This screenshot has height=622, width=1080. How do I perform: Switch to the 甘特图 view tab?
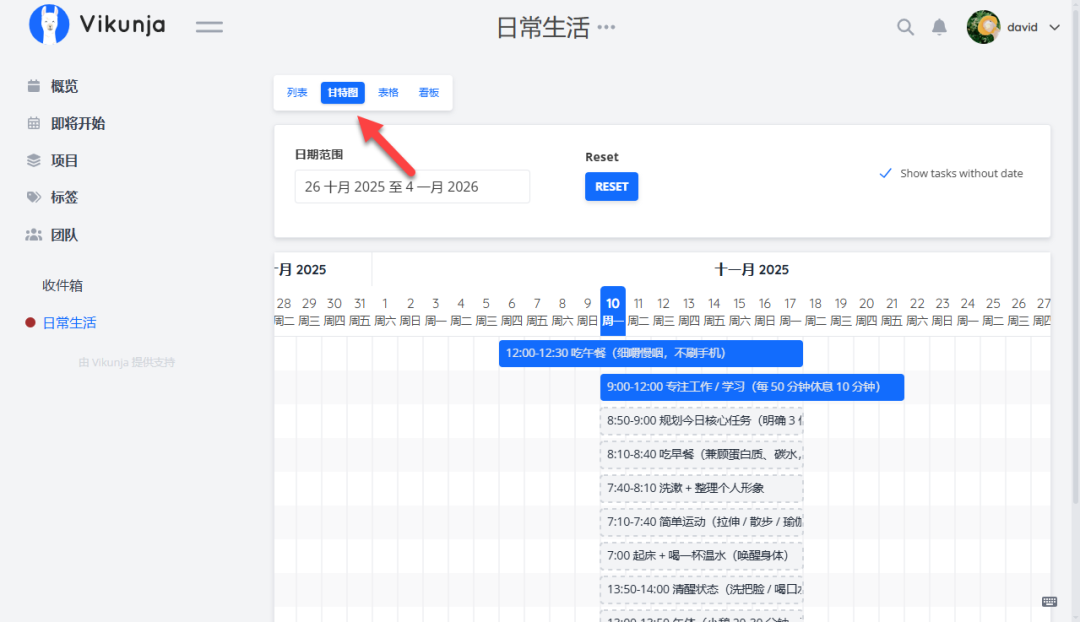click(342, 92)
